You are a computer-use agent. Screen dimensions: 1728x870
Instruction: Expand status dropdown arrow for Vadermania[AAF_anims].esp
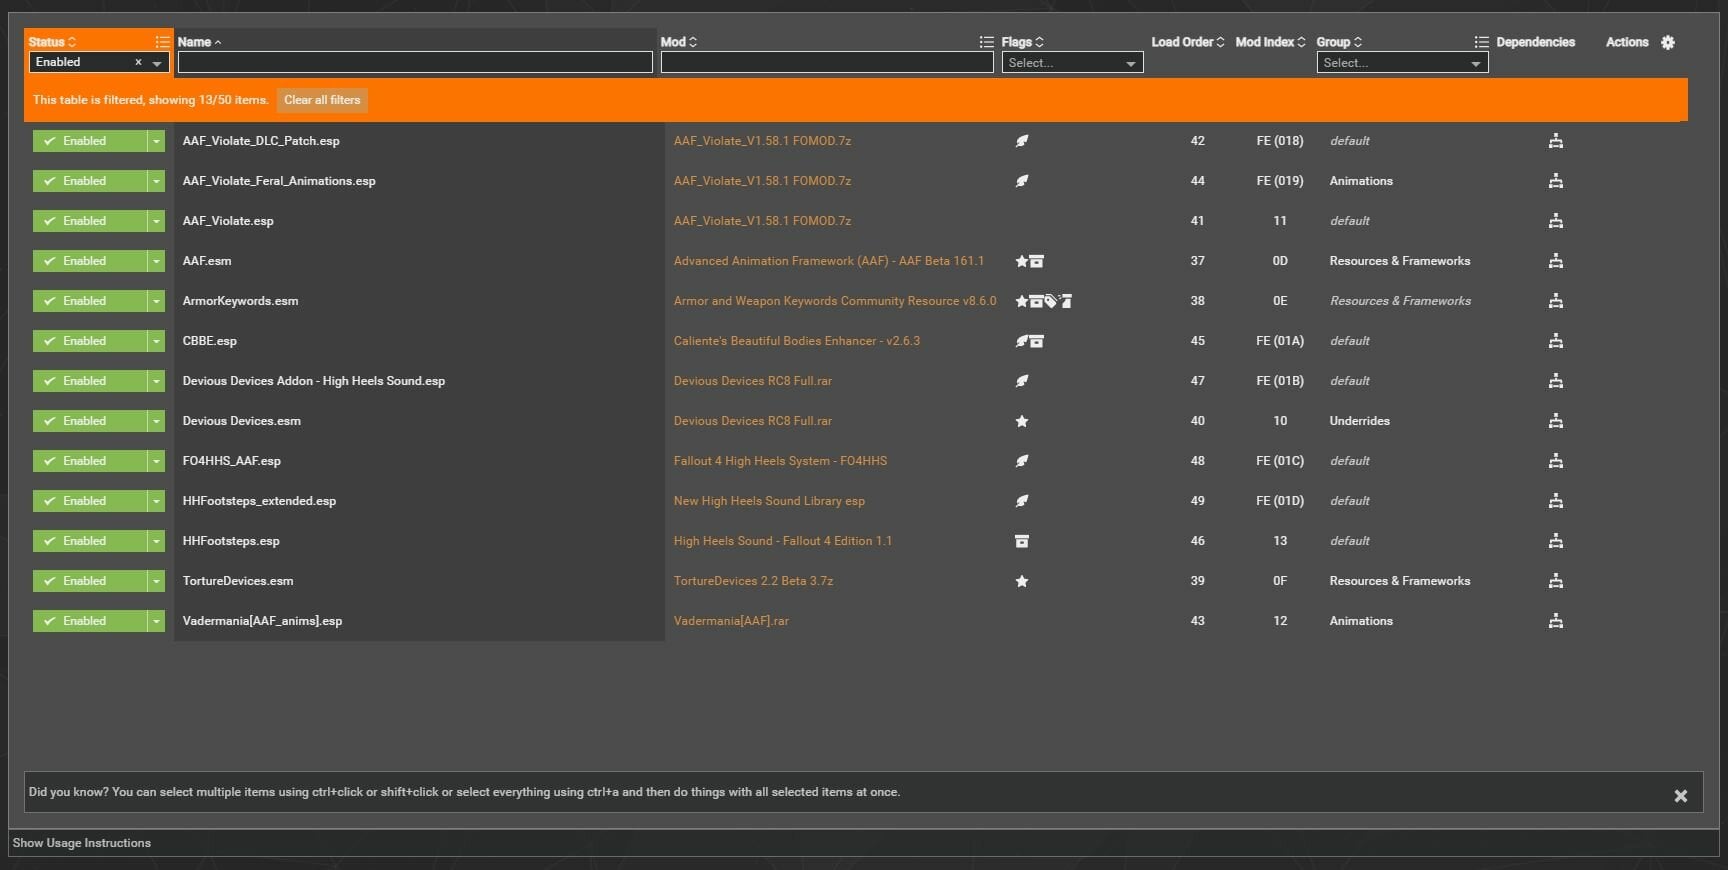tap(157, 621)
